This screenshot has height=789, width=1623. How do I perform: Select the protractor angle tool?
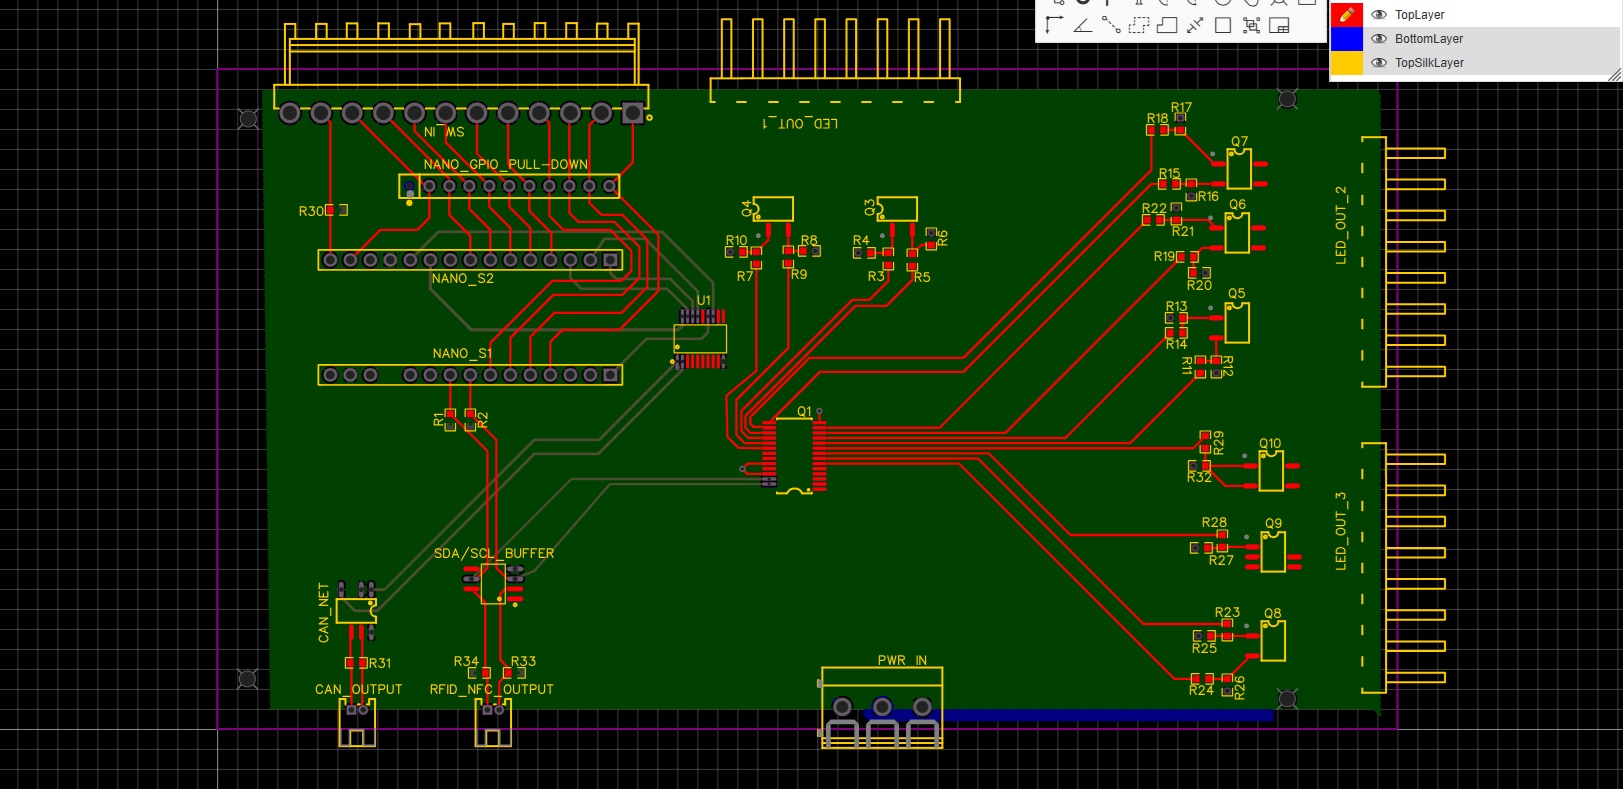click(1083, 25)
